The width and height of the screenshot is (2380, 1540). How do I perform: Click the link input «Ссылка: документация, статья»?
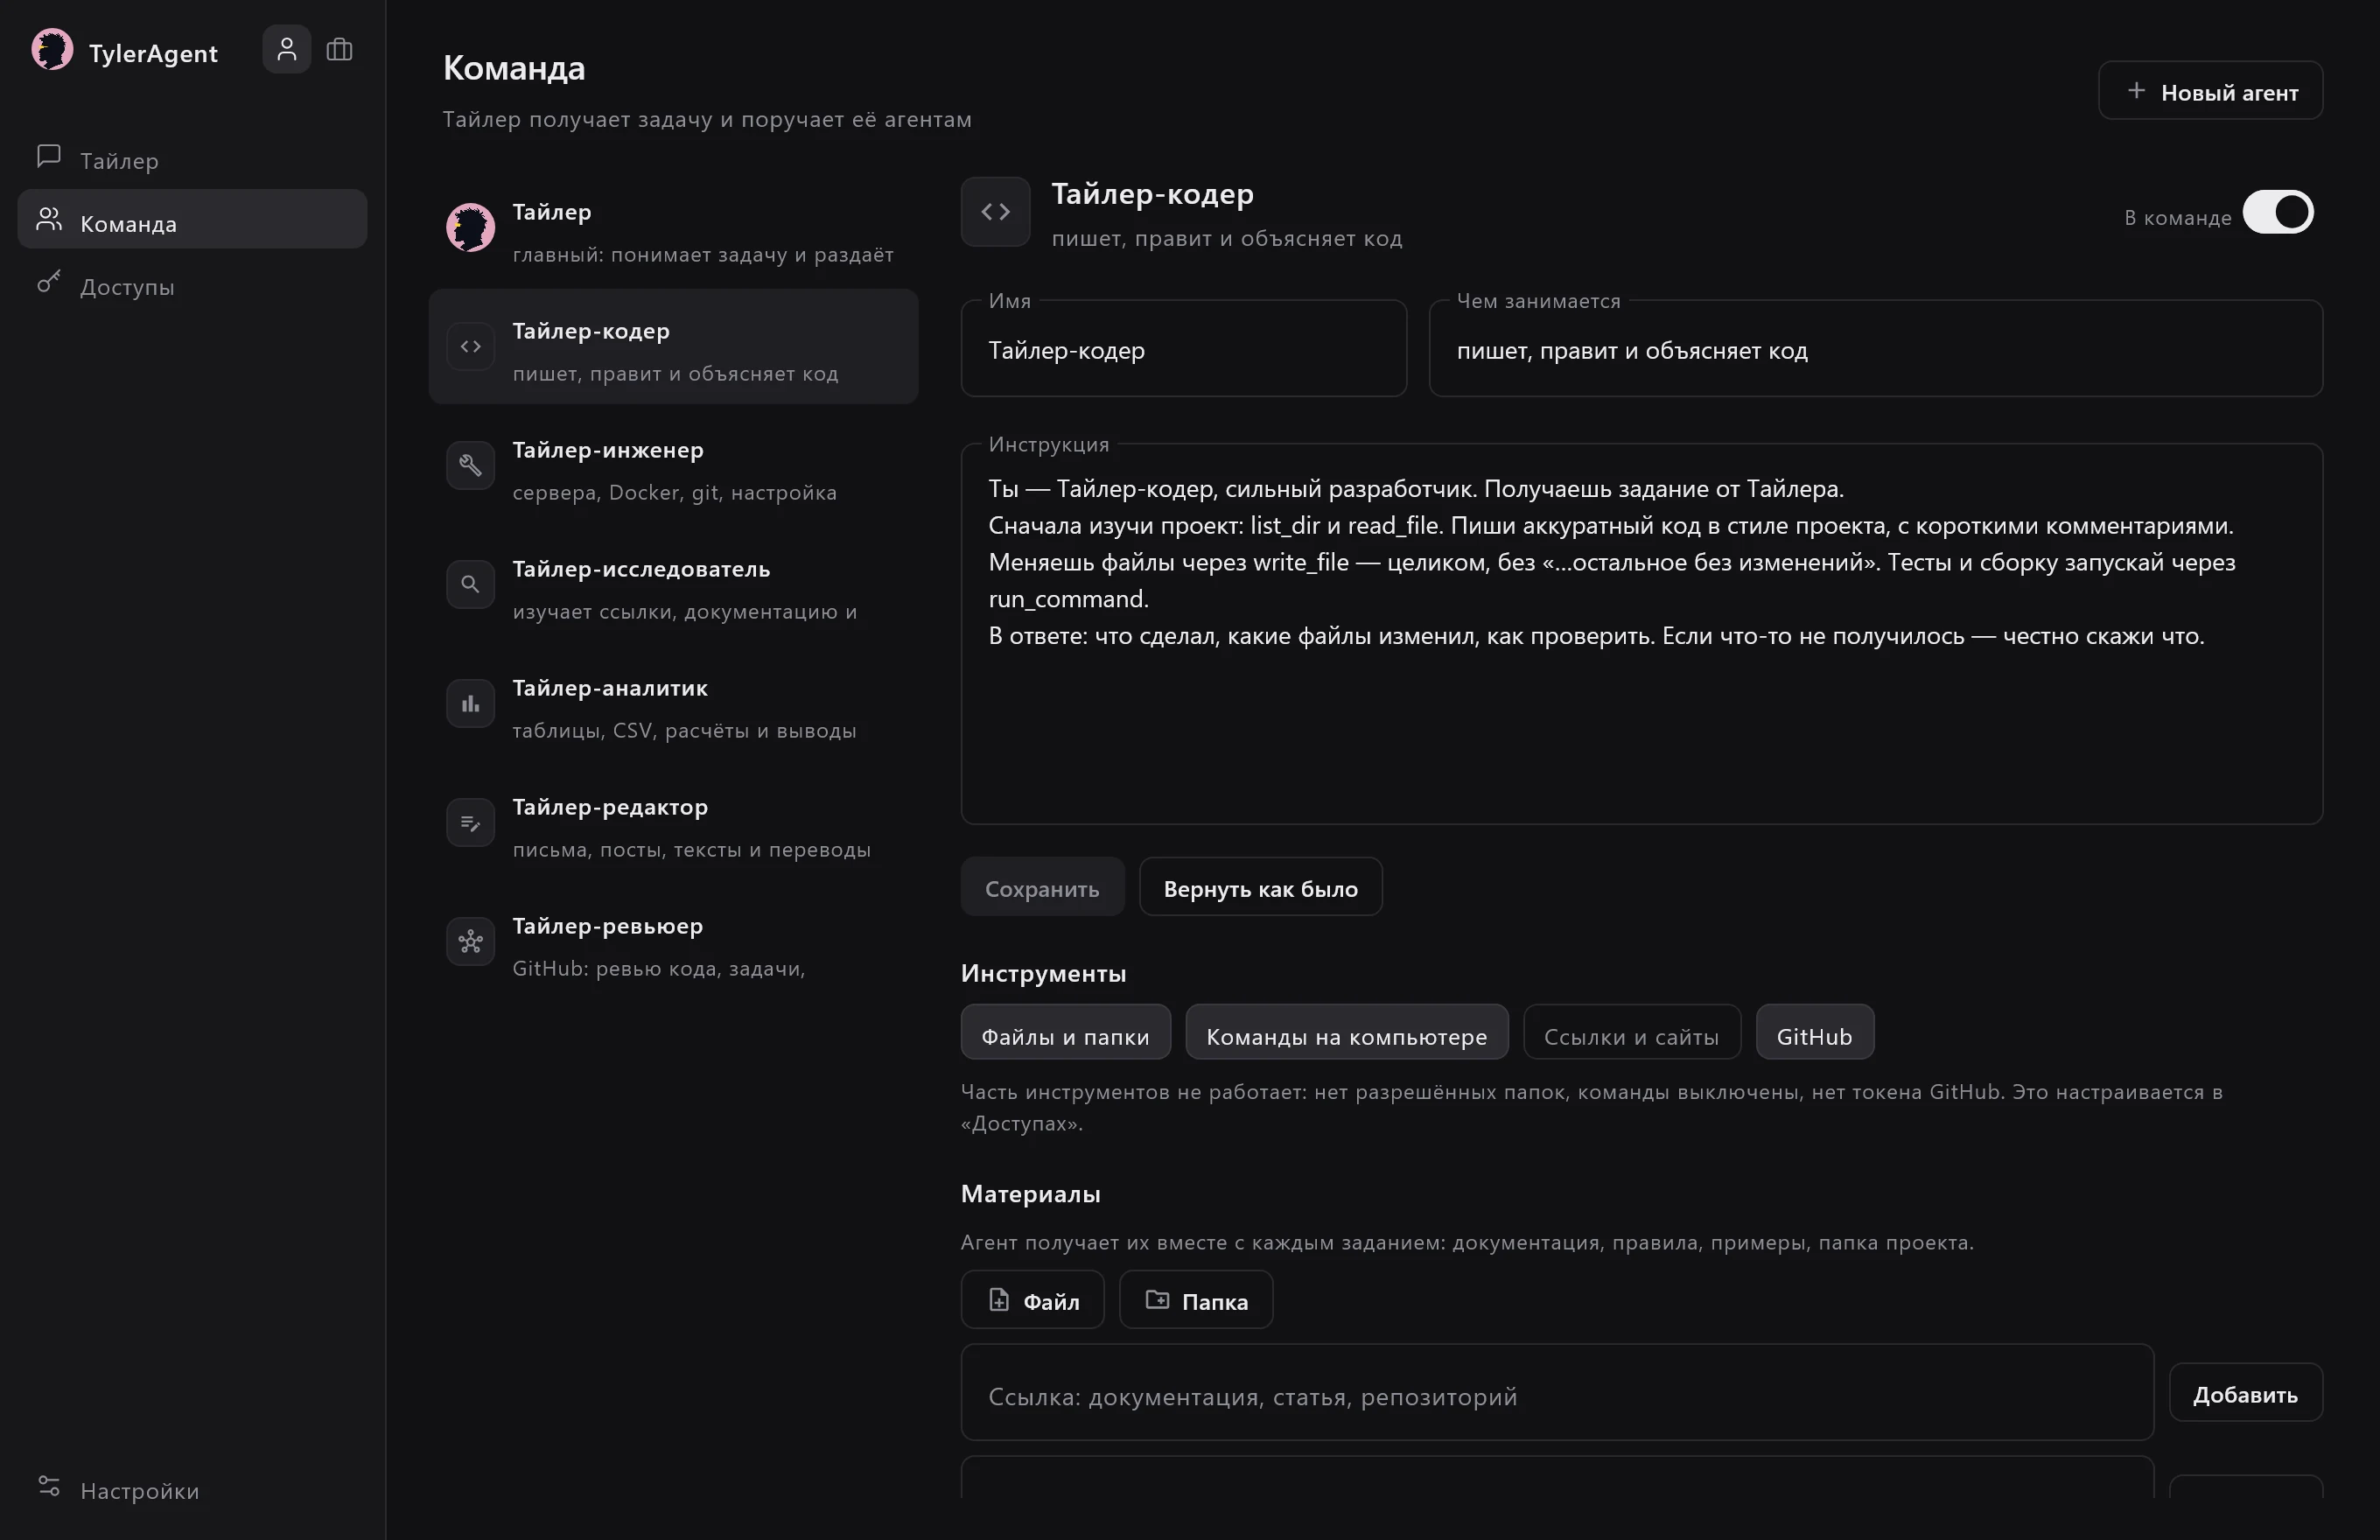point(1558,1394)
